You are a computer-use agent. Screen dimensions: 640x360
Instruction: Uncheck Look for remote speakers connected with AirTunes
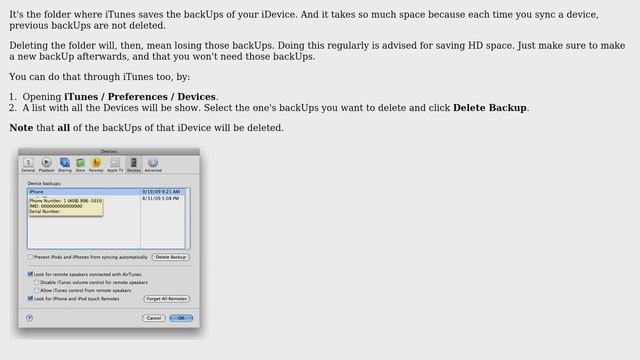pos(30,274)
